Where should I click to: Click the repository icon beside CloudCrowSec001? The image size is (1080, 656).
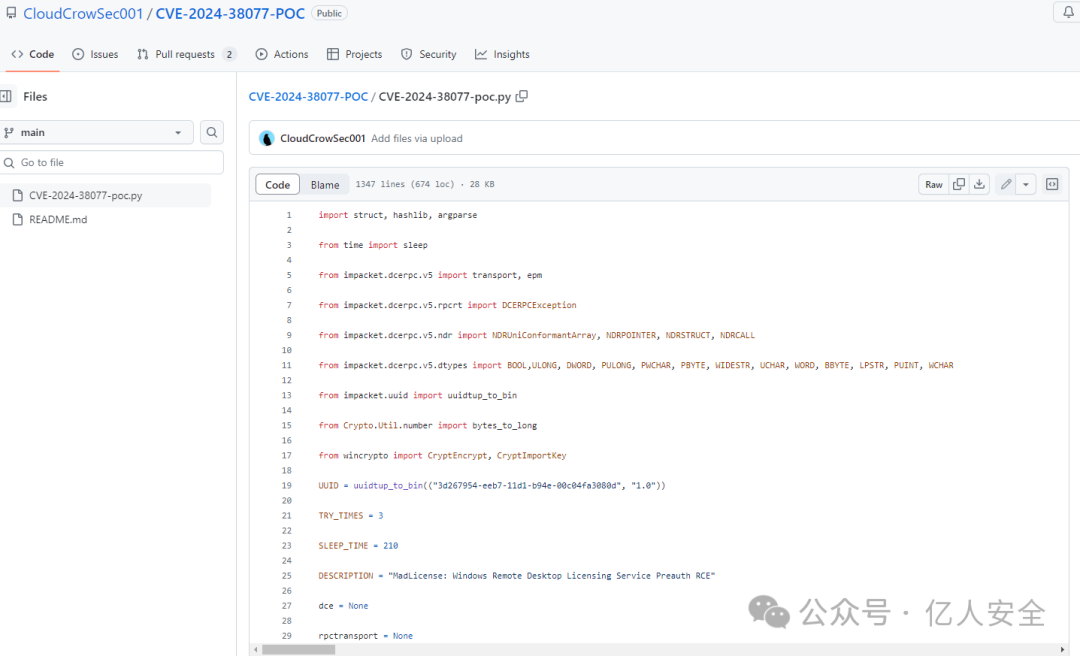11,13
